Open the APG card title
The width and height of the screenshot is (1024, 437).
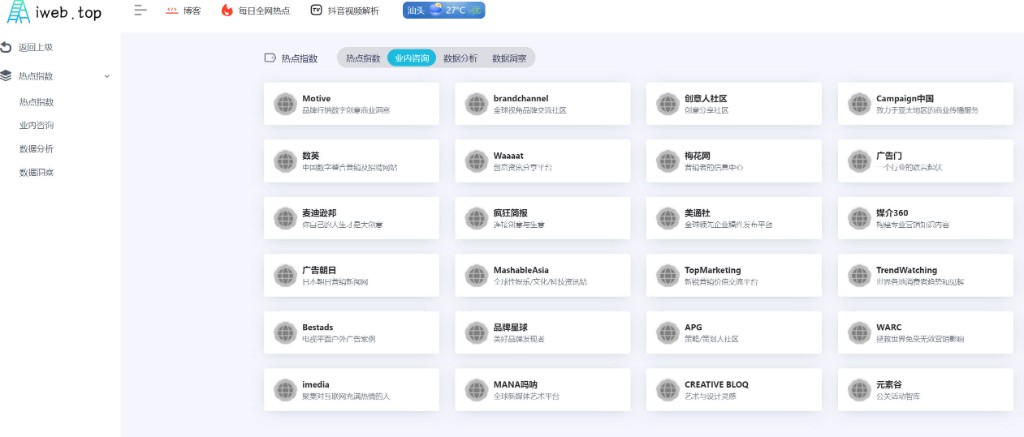click(x=694, y=327)
